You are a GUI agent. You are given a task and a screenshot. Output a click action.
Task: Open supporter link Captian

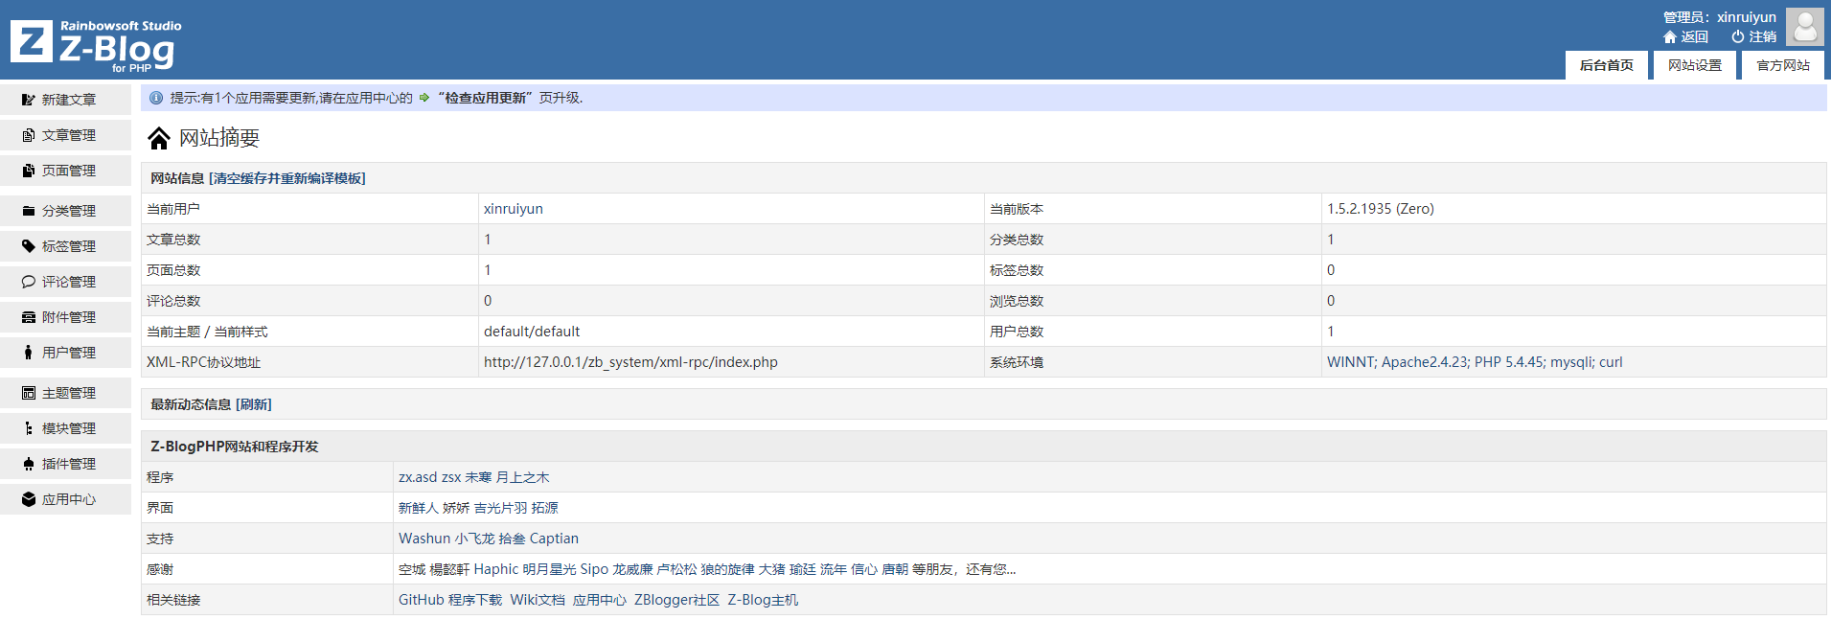tap(554, 539)
